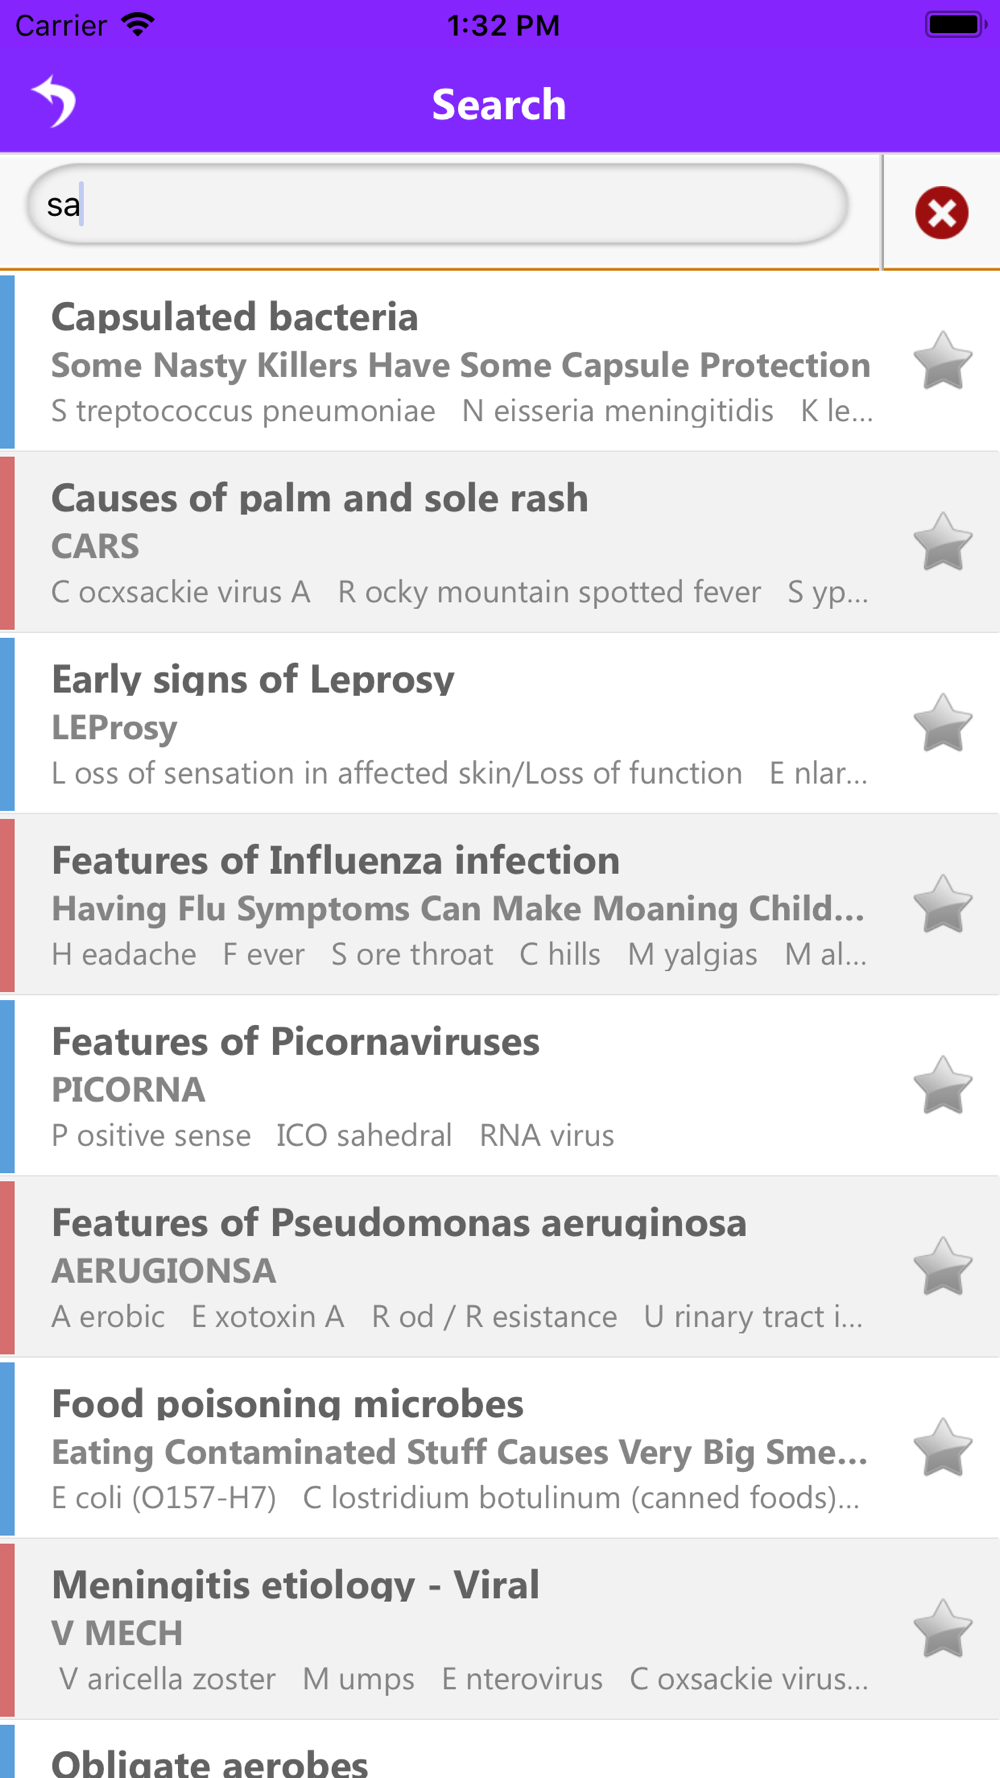Viewport: 1000px width, 1778px height.
Task: Clear search with red X icon
Action: (941, 213)
